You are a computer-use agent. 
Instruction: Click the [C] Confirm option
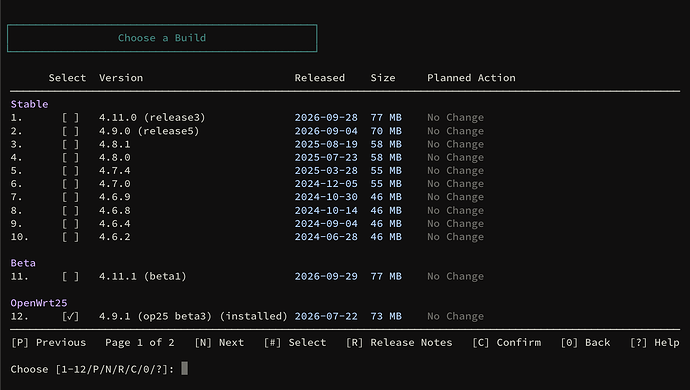506,342
